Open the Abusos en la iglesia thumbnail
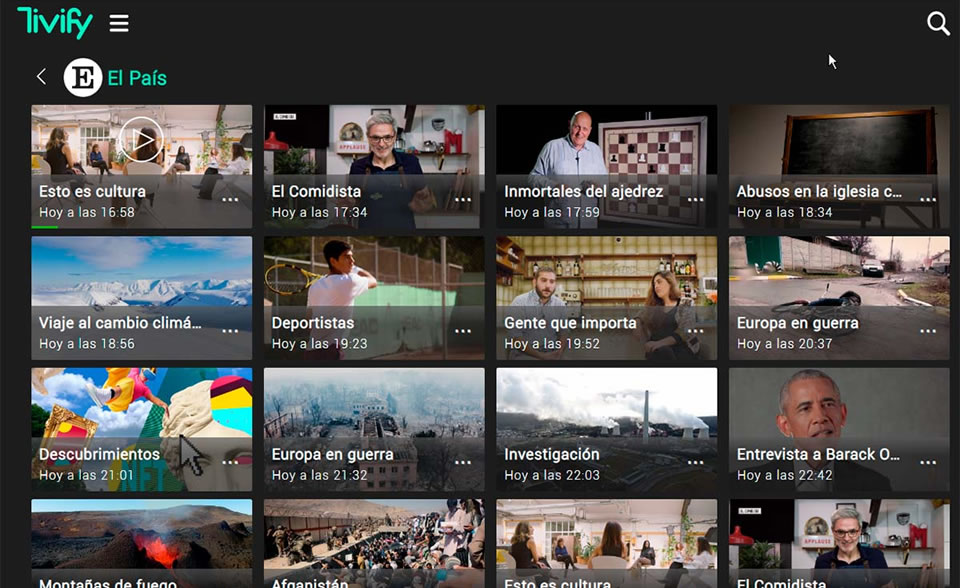960x588 pixels. pos(838,150)
